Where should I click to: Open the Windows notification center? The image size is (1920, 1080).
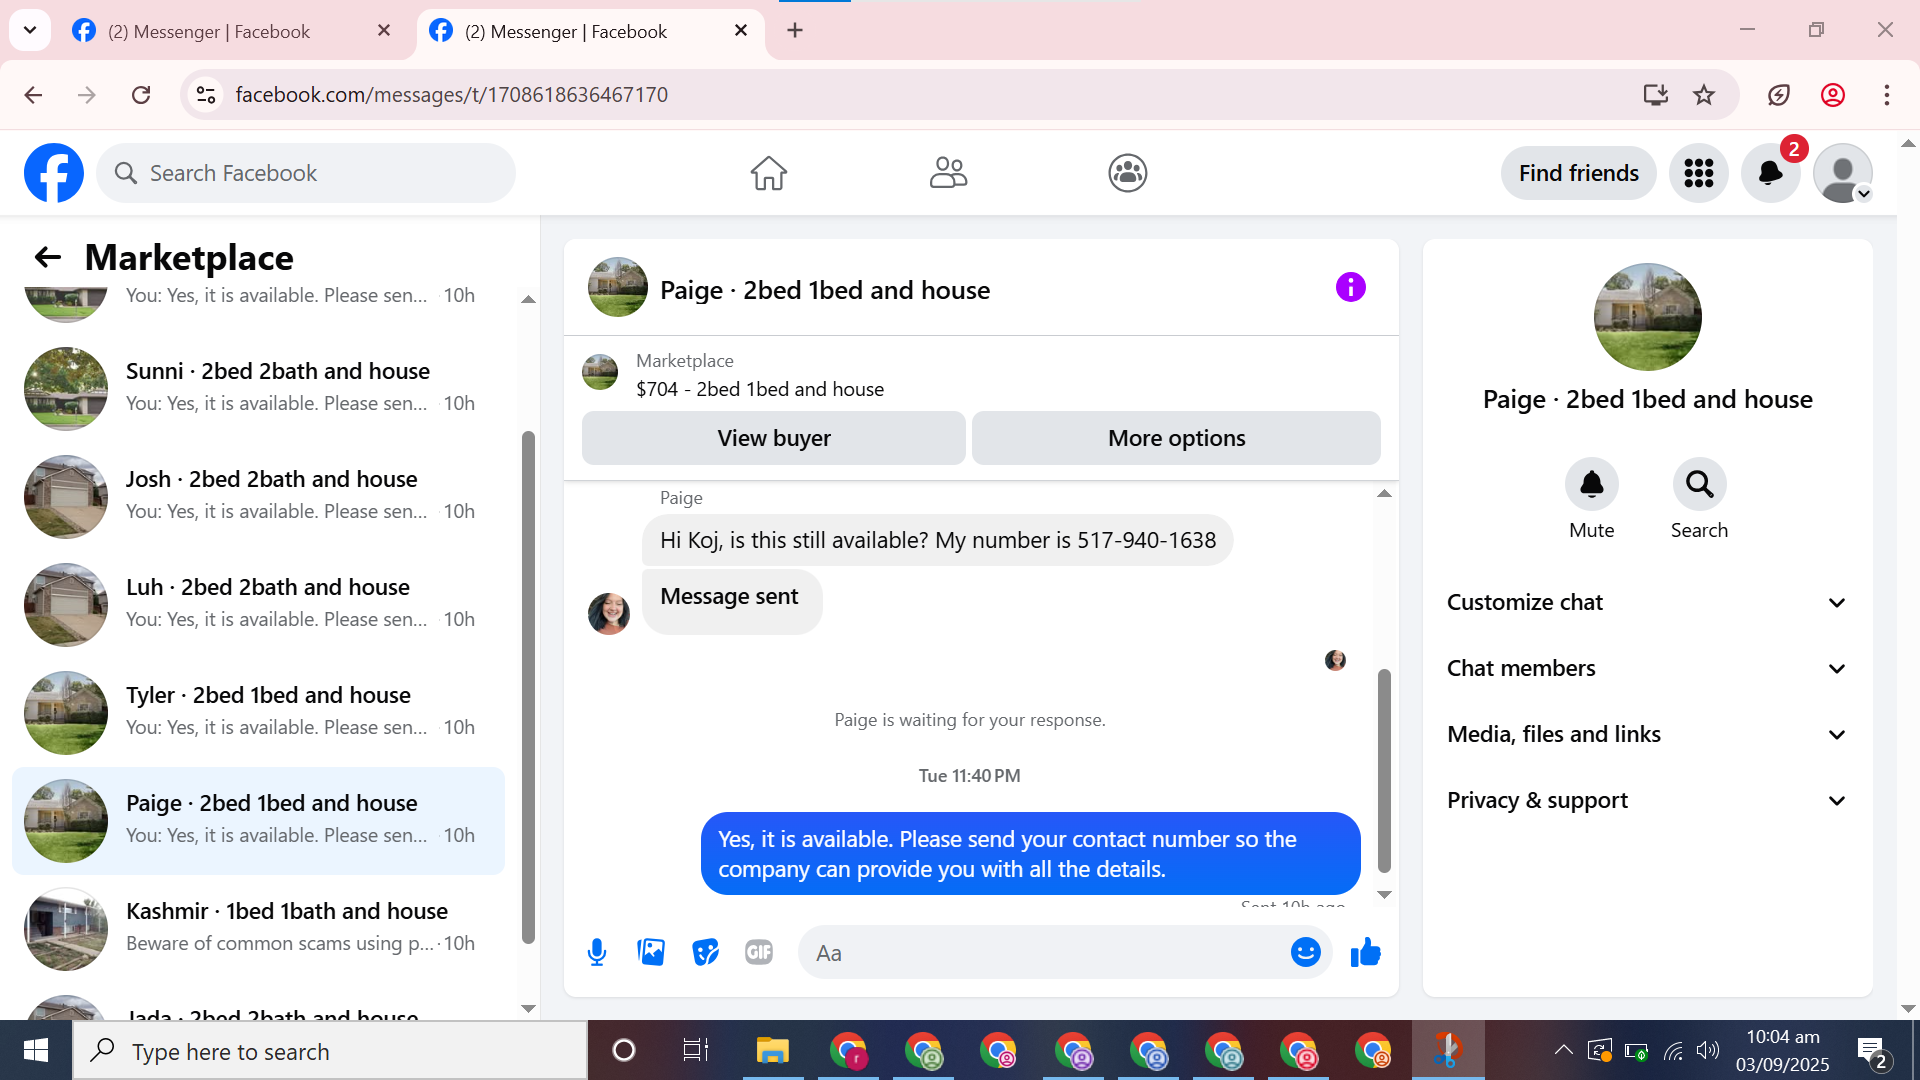1872,1052
